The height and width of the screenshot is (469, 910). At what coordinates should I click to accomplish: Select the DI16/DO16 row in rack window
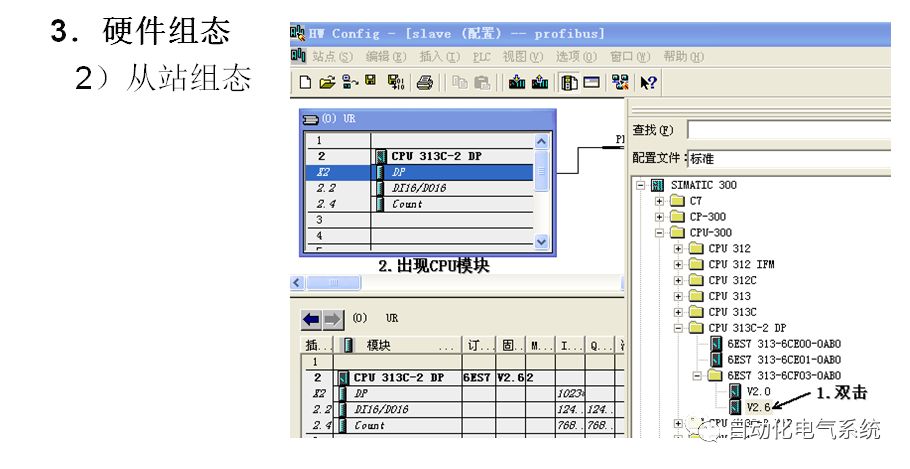419,188
